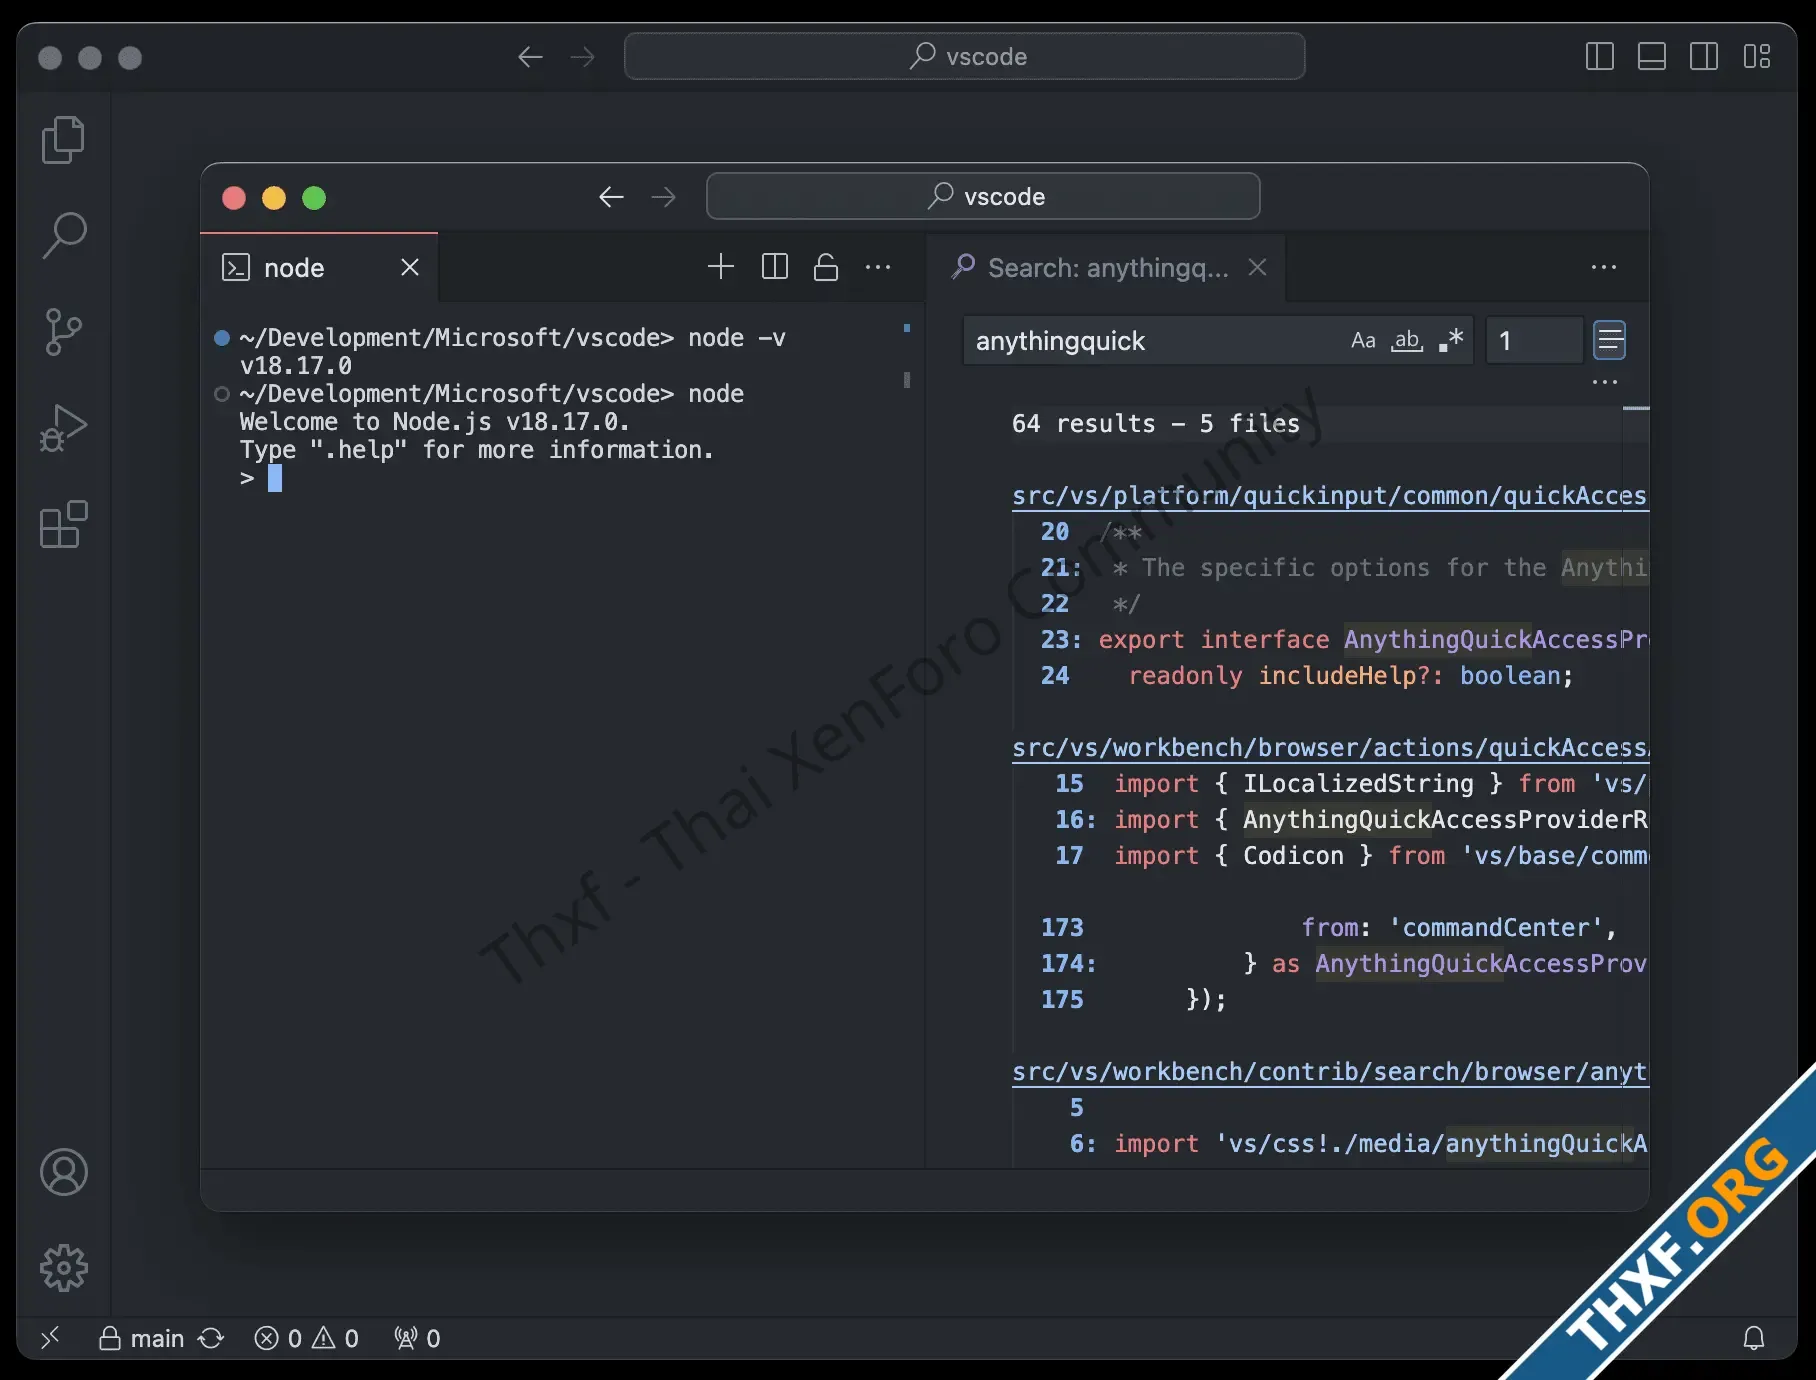Close the node terminal tab
This screenshot has width=1816, height=1380.
coord(410,267)
